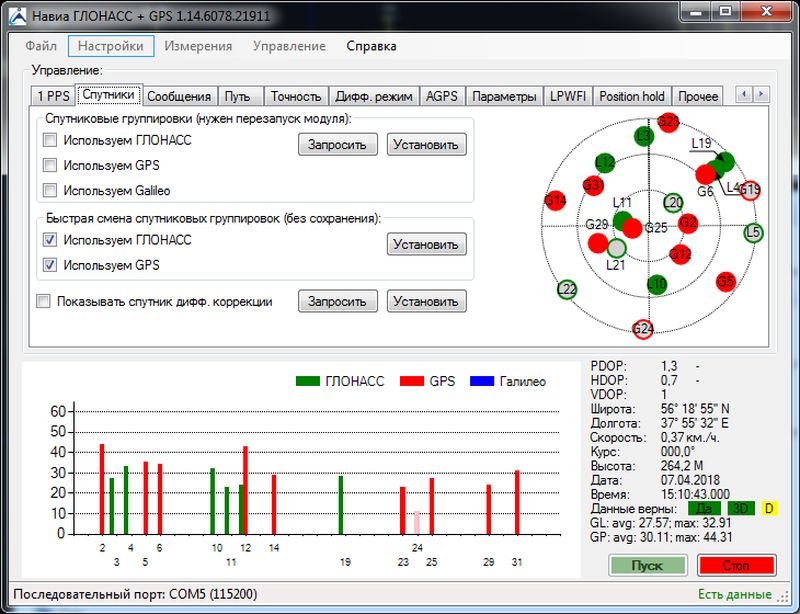This screenshot has height=614, width=800.
Task: Click Установить in the quick-switch constellations group
Action: tap(426, 244)
